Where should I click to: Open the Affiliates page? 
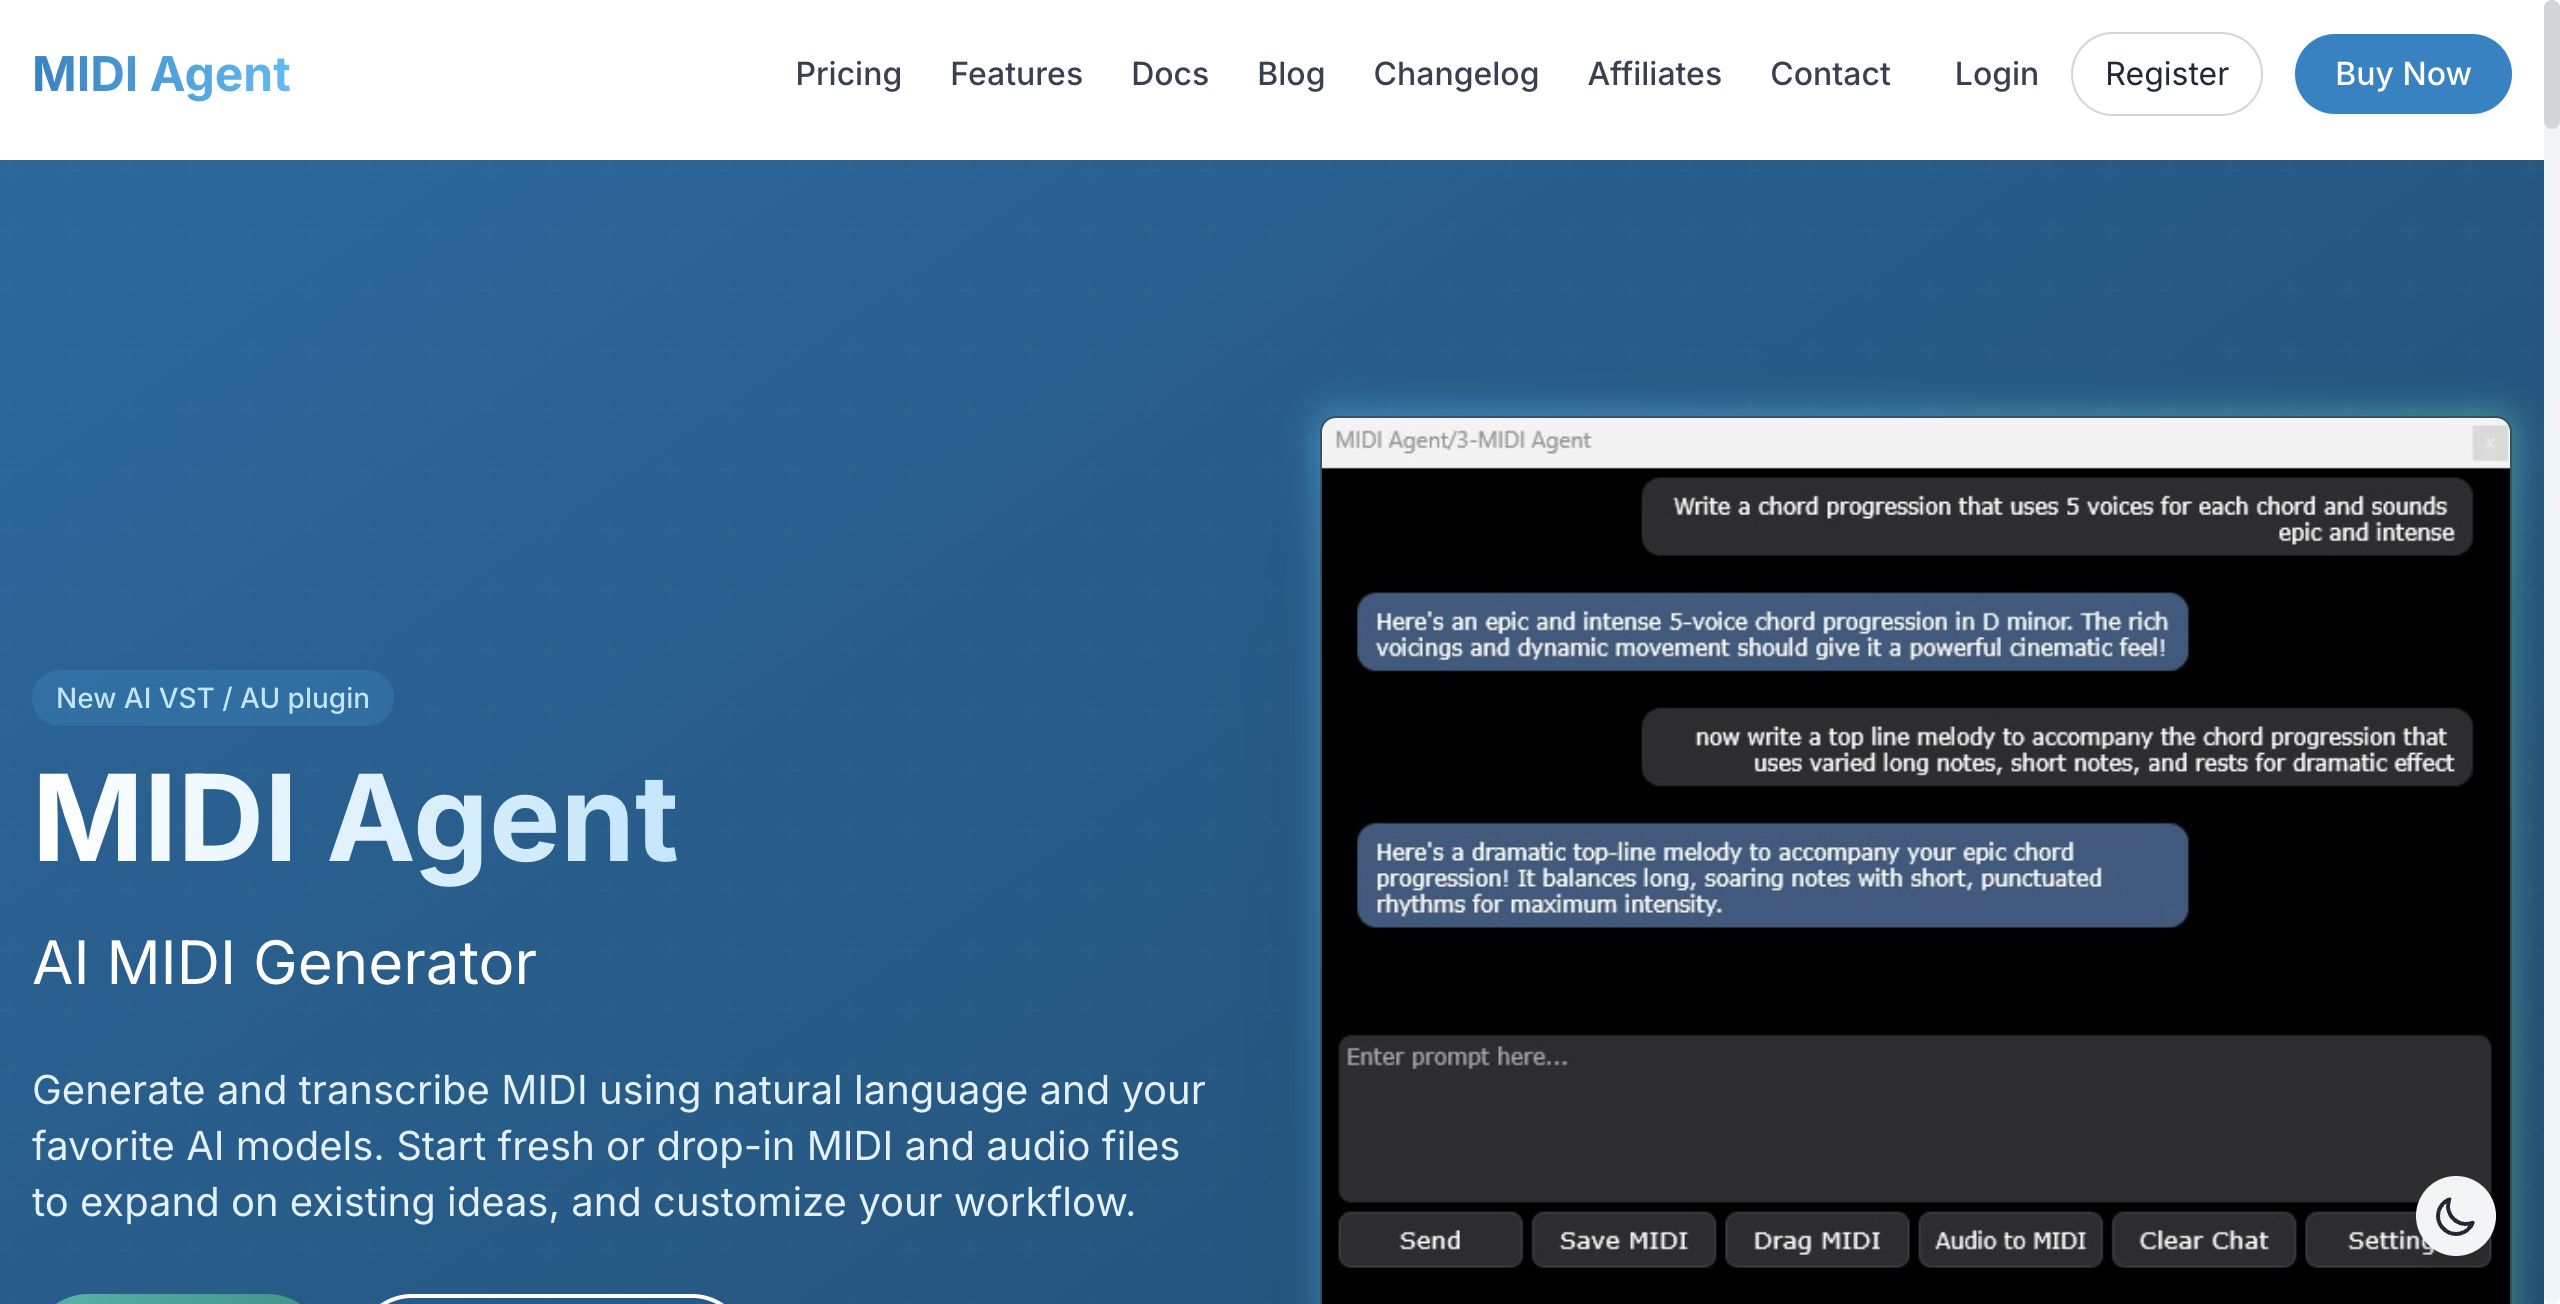tap(1655, 74)
